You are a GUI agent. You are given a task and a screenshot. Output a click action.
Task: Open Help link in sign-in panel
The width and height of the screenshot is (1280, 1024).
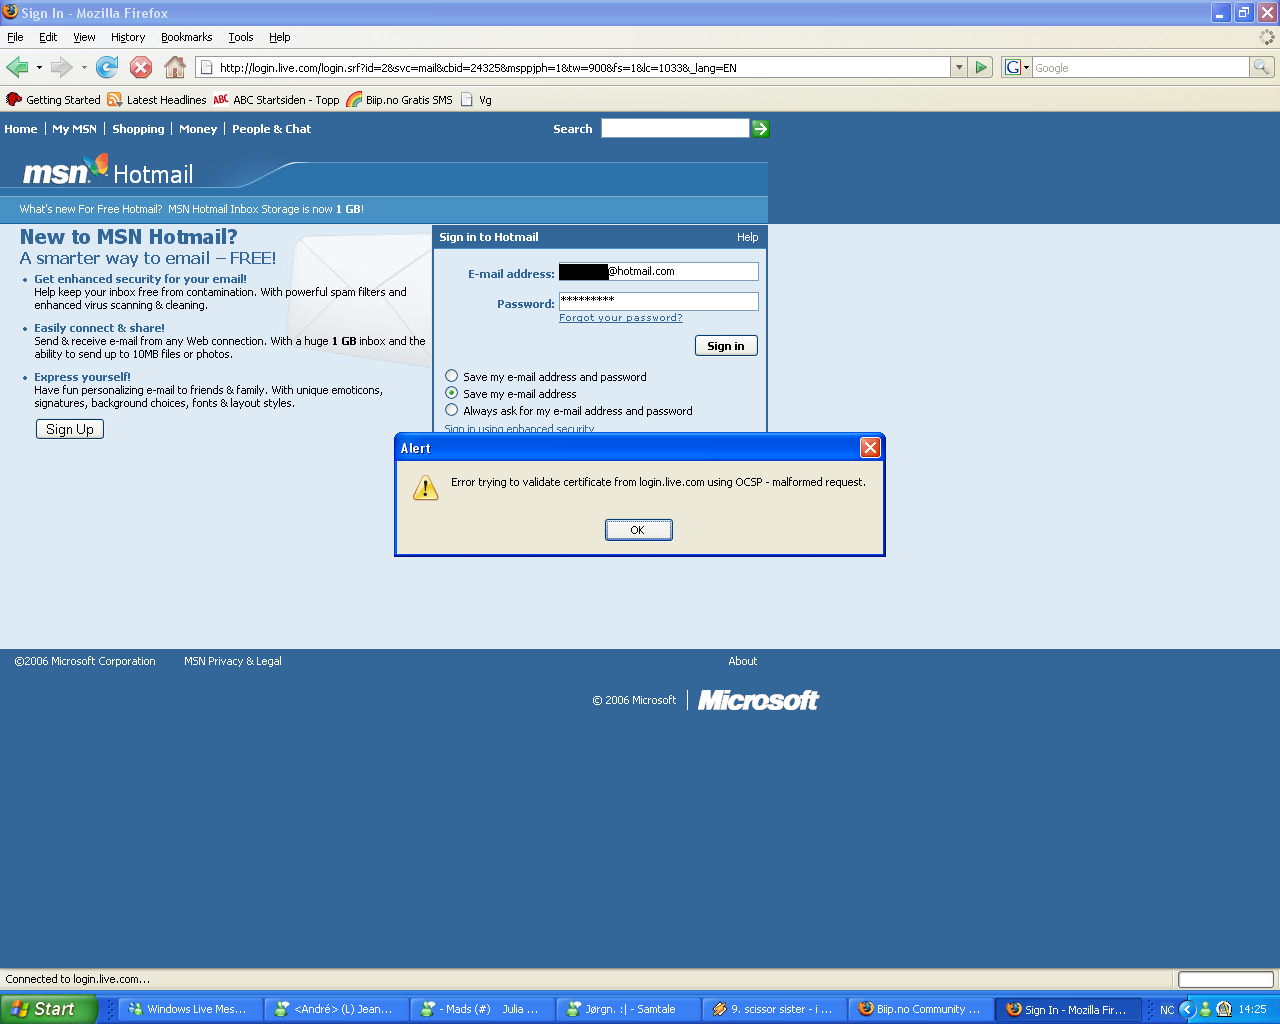[x=747, y=237]
